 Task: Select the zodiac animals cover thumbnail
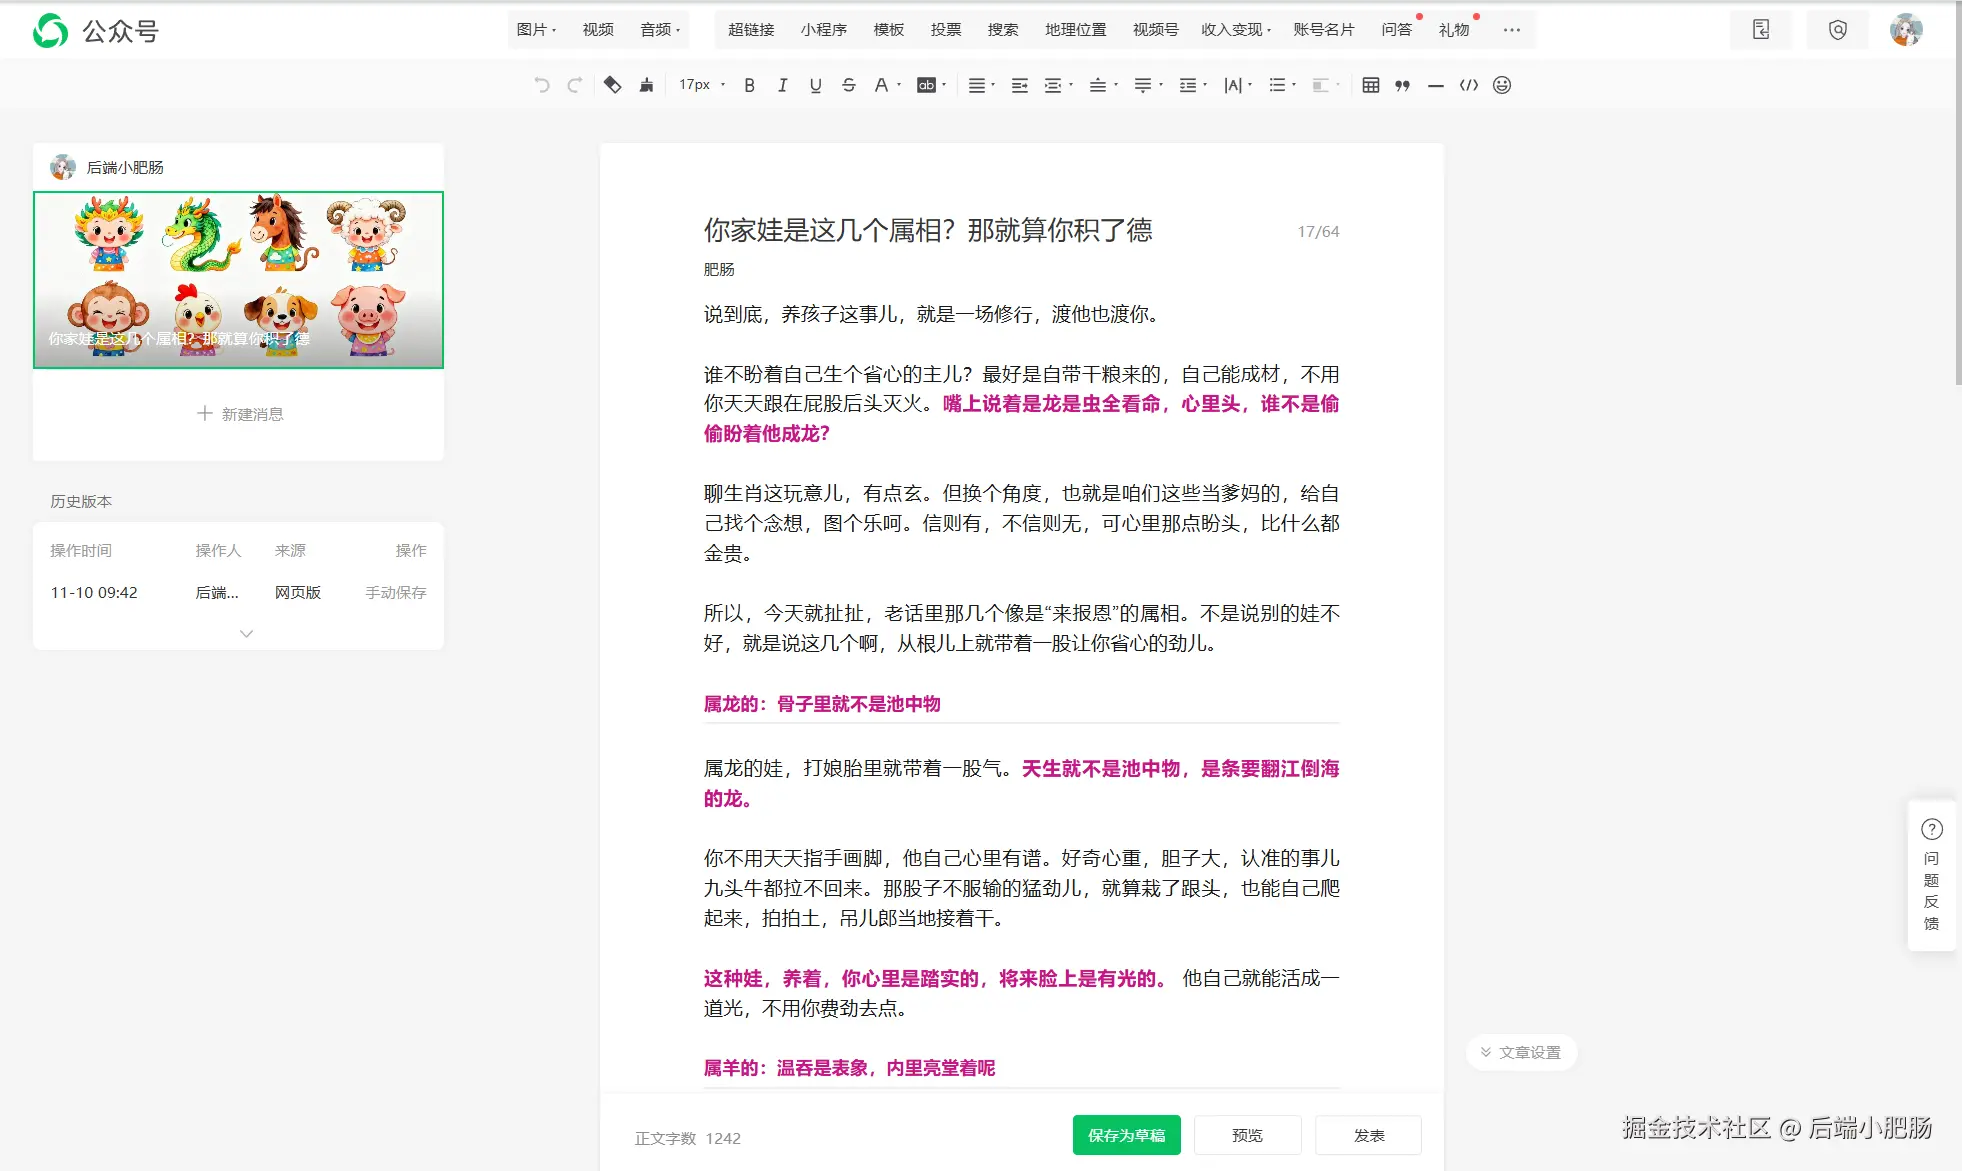238,280
